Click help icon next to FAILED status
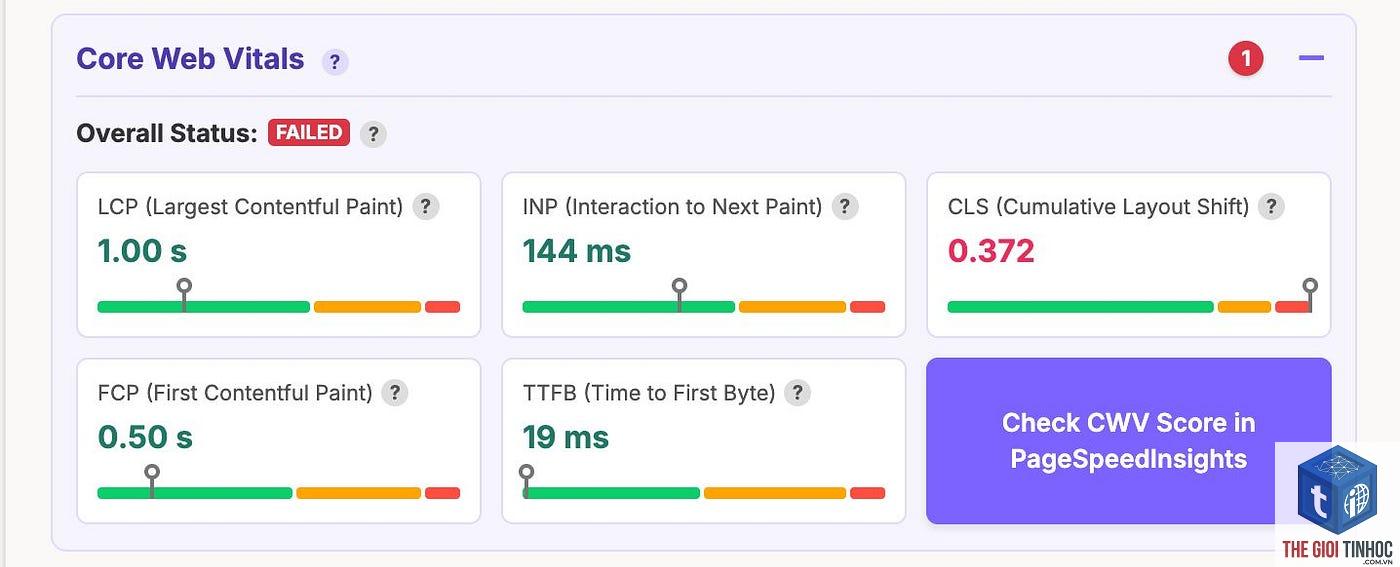The width and height of the screenshot is (1400, 567). pyautogui.click(x=373, y=134)
